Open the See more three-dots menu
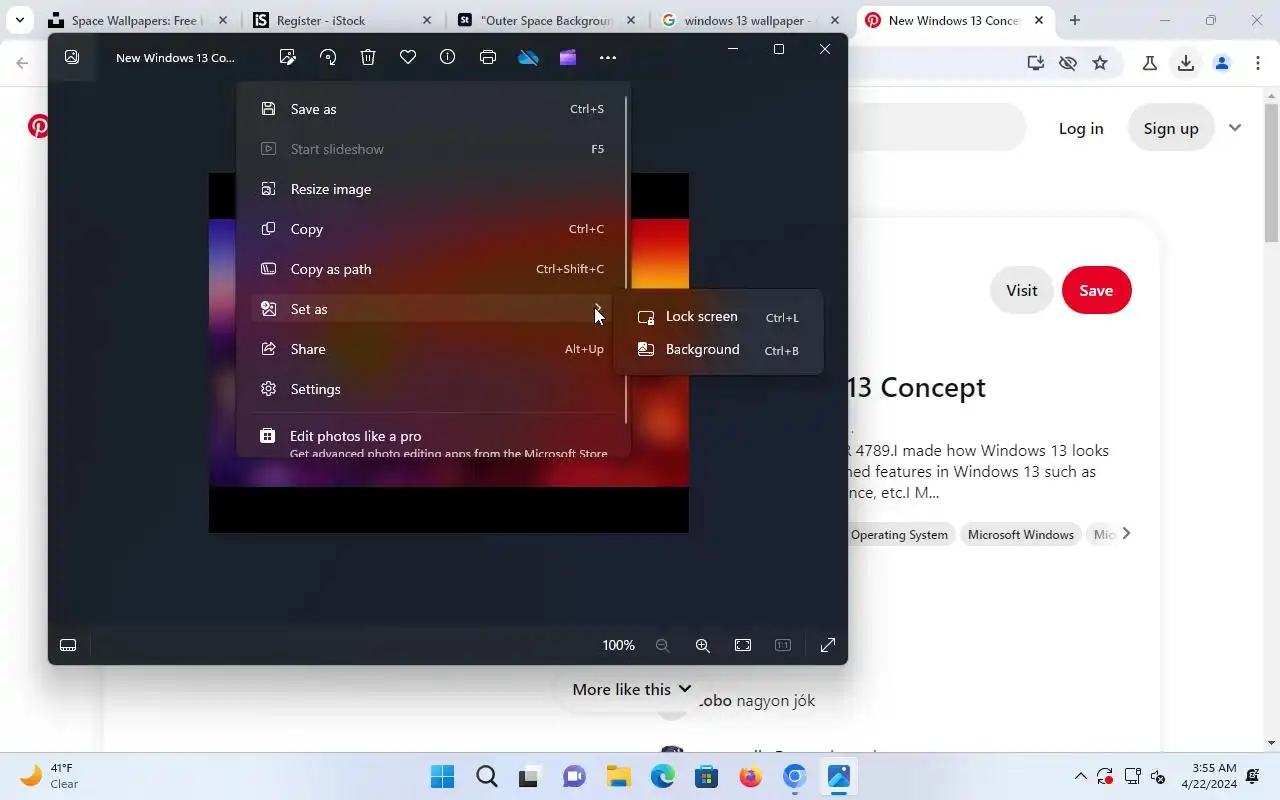This screenshot has height=800, width=1280. coord(608,58)
